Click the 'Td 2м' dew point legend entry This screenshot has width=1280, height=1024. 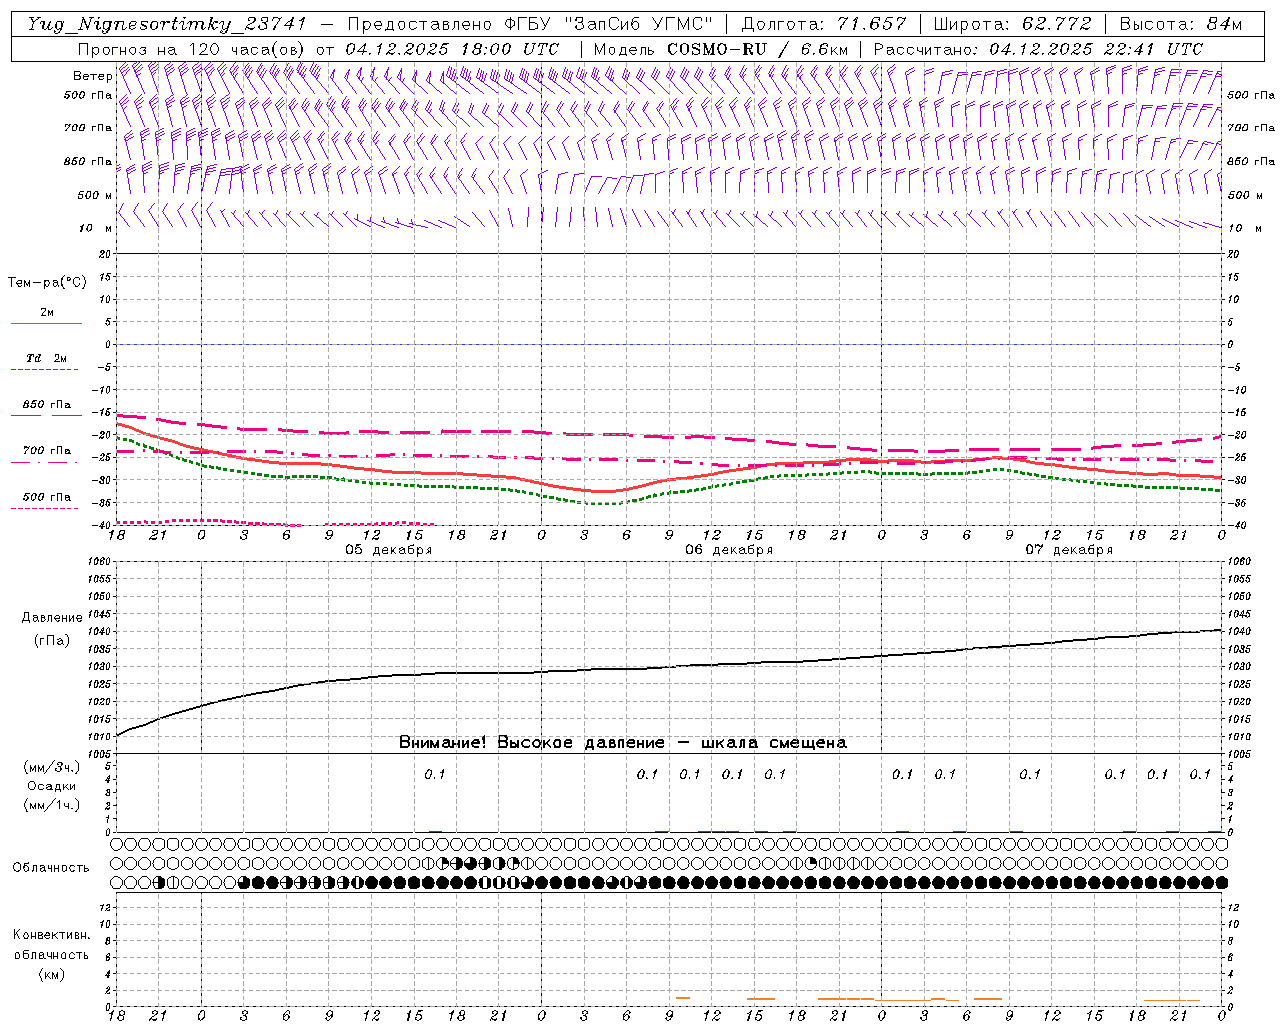click(x=46, y=358)
